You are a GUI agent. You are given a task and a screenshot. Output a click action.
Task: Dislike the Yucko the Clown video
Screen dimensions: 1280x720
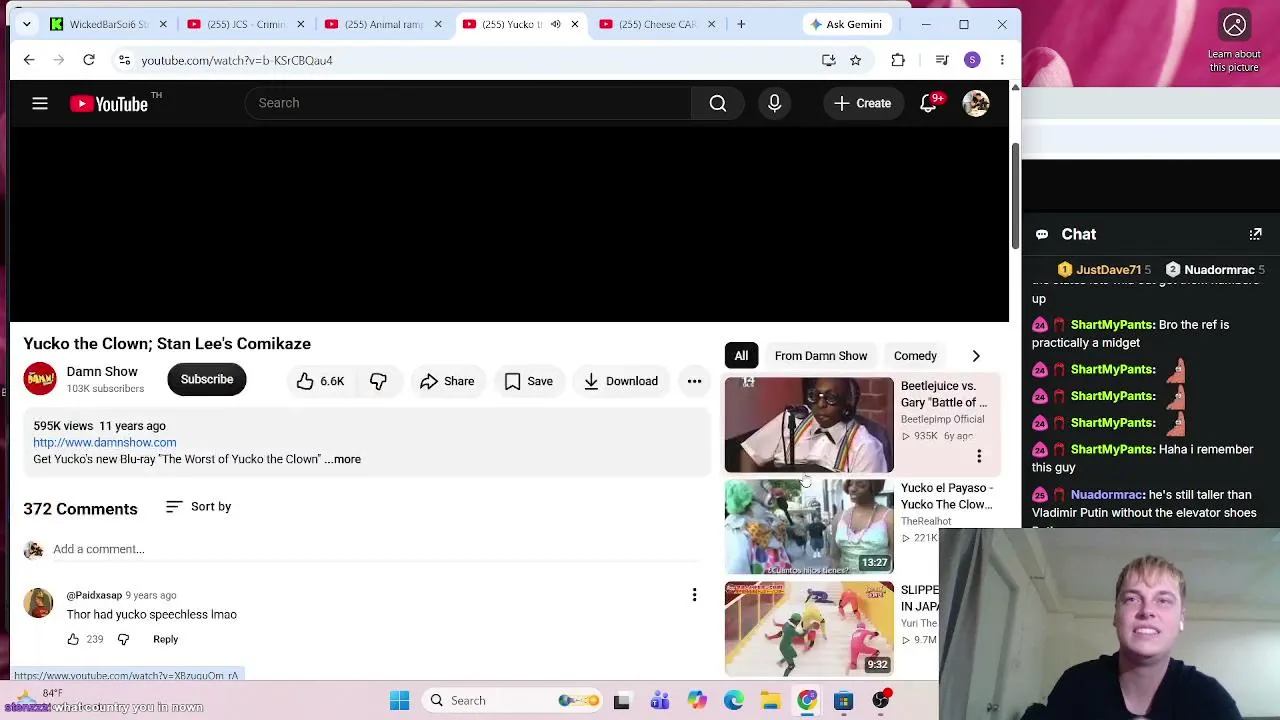(x=378, y=381)
